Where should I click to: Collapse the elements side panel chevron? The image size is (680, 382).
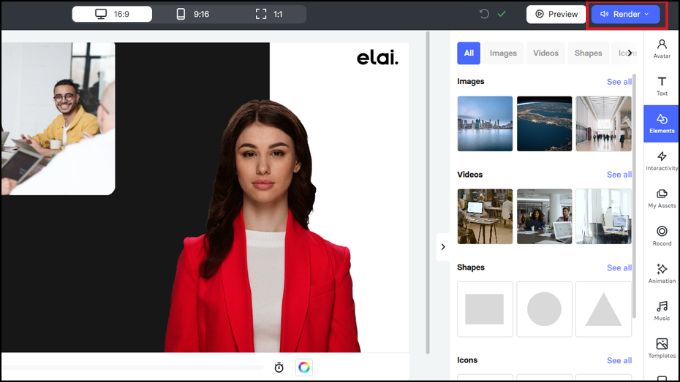click(443, 247)
